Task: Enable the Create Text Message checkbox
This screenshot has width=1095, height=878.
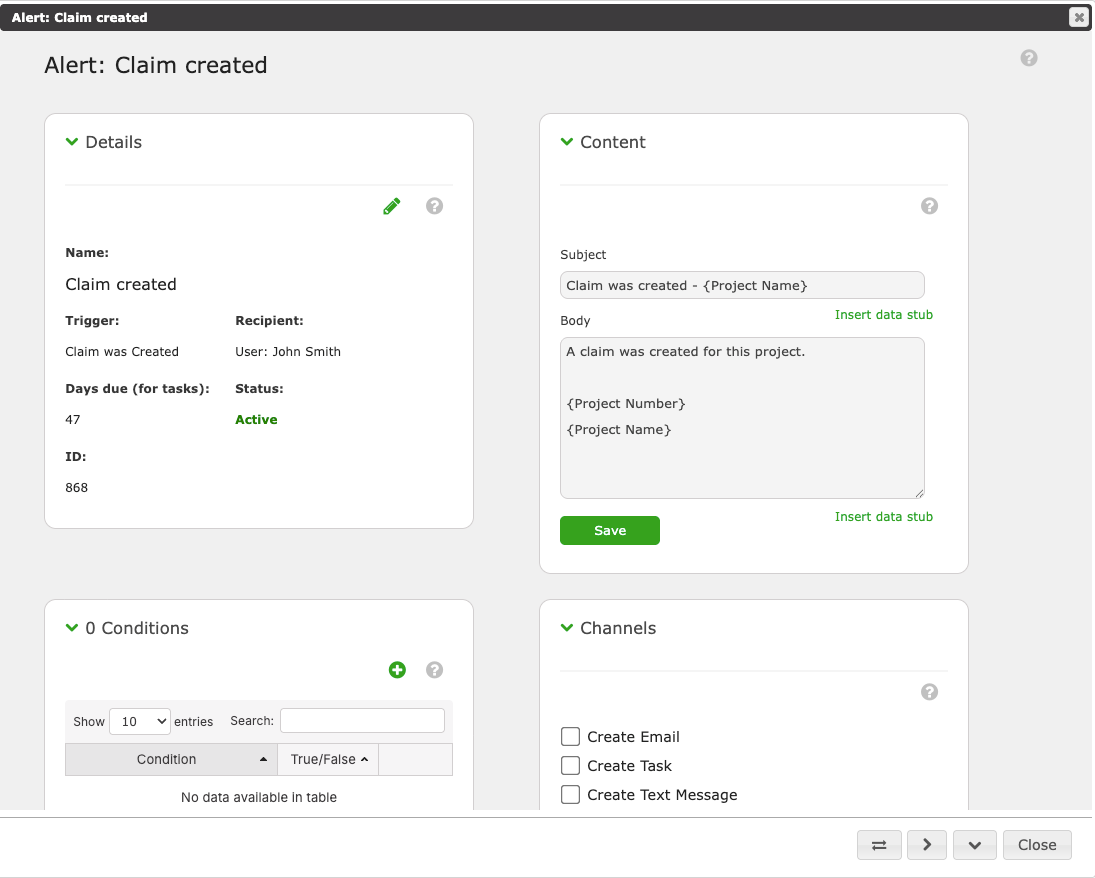Action: coord(571,795)
